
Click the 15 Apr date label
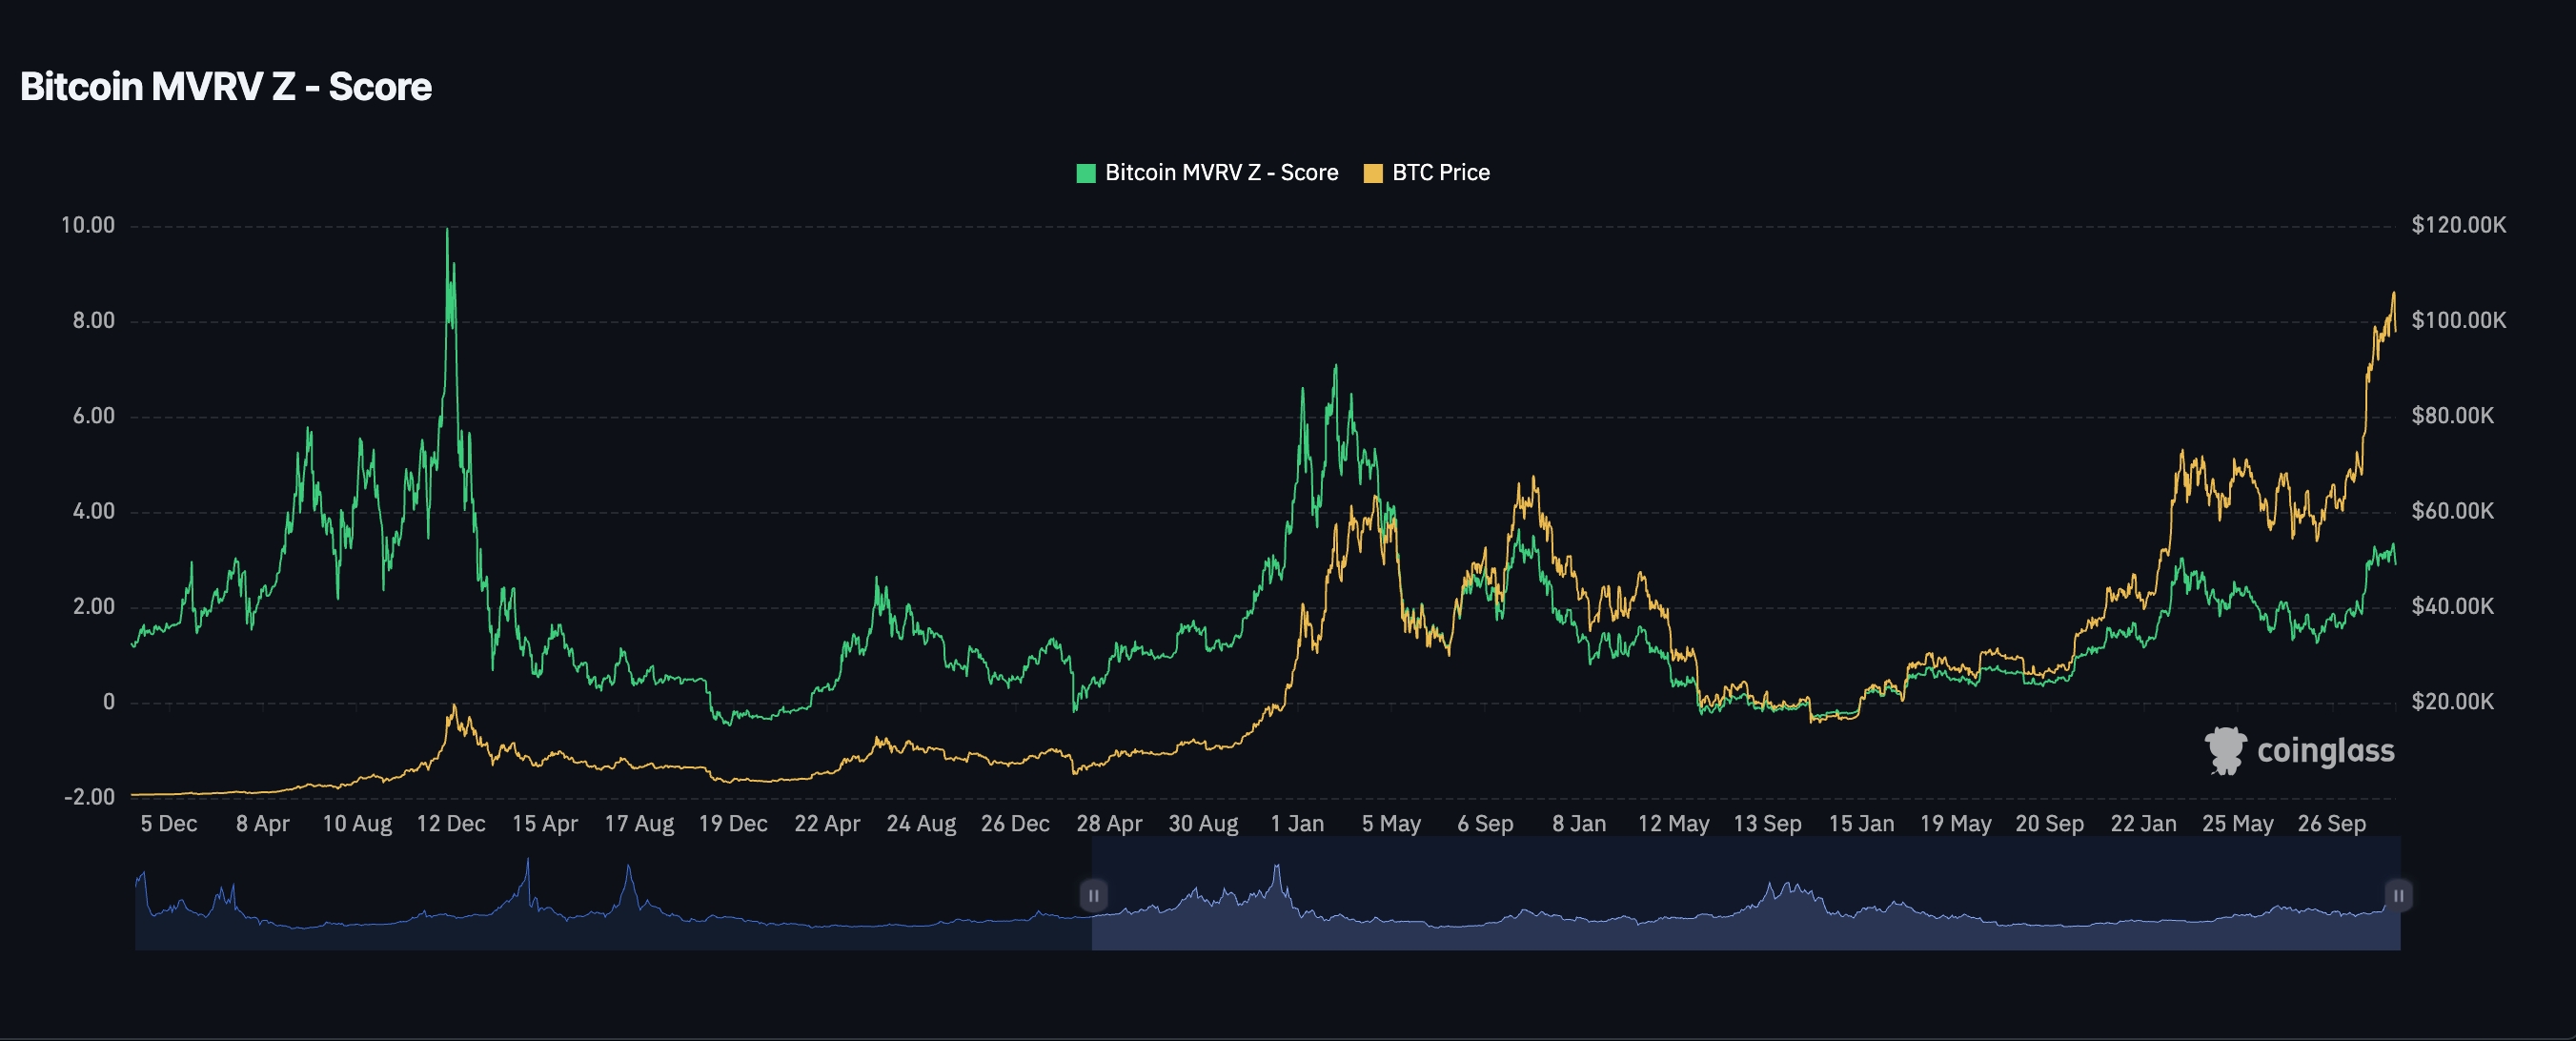pos(545,824)
